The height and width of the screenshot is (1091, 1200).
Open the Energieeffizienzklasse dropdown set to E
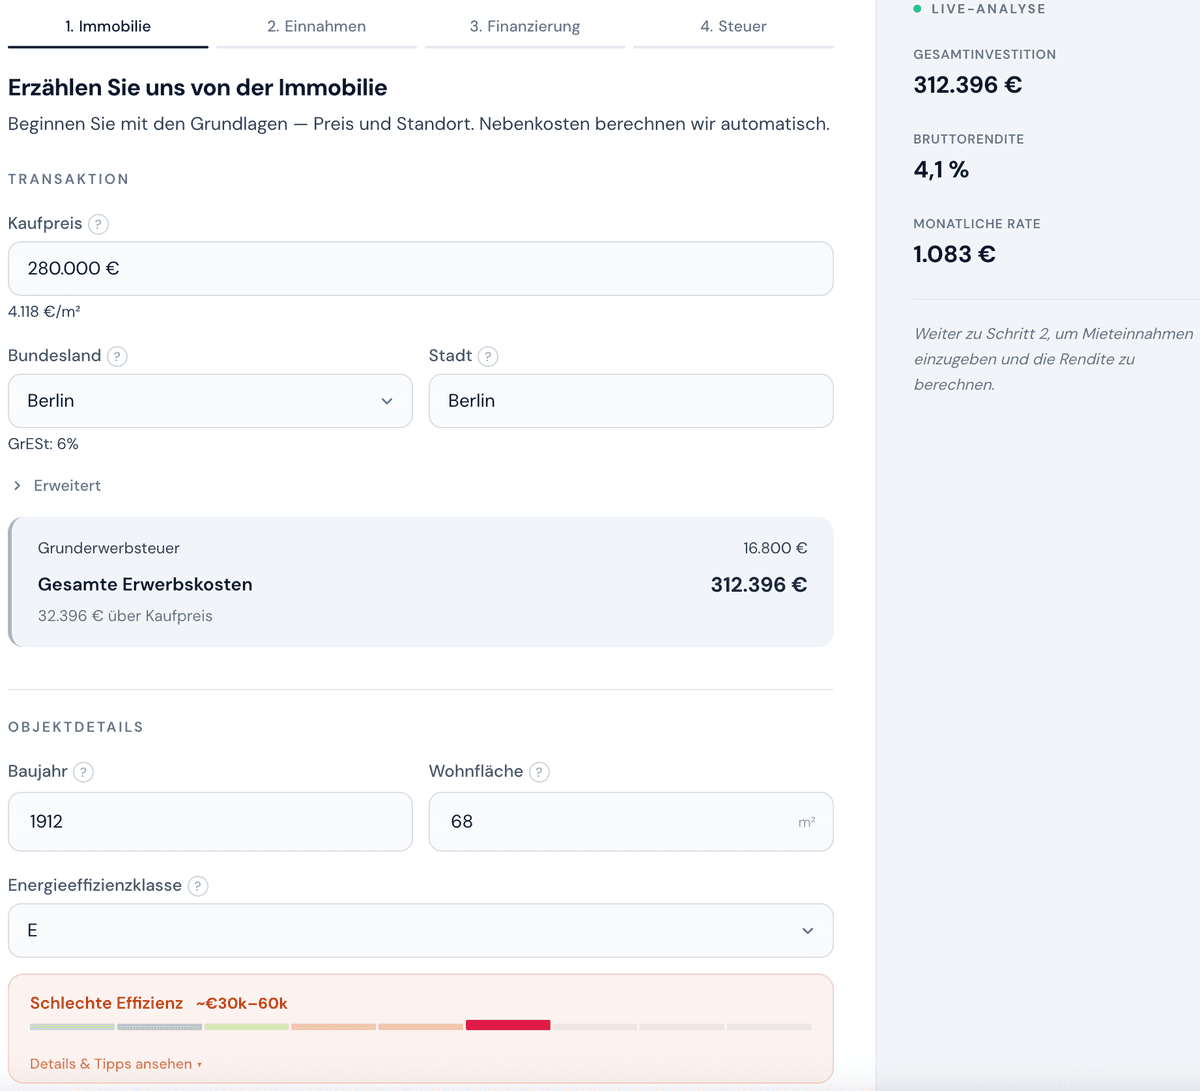[x=420, y=931]
